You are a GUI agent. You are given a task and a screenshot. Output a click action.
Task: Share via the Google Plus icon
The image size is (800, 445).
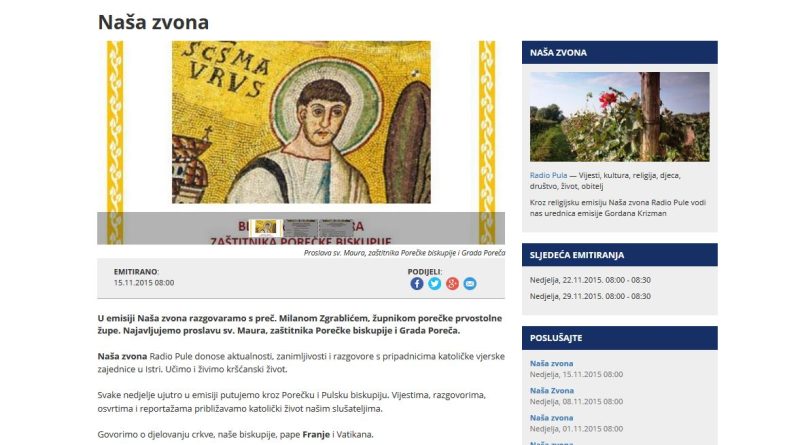(x=453, y=284)
